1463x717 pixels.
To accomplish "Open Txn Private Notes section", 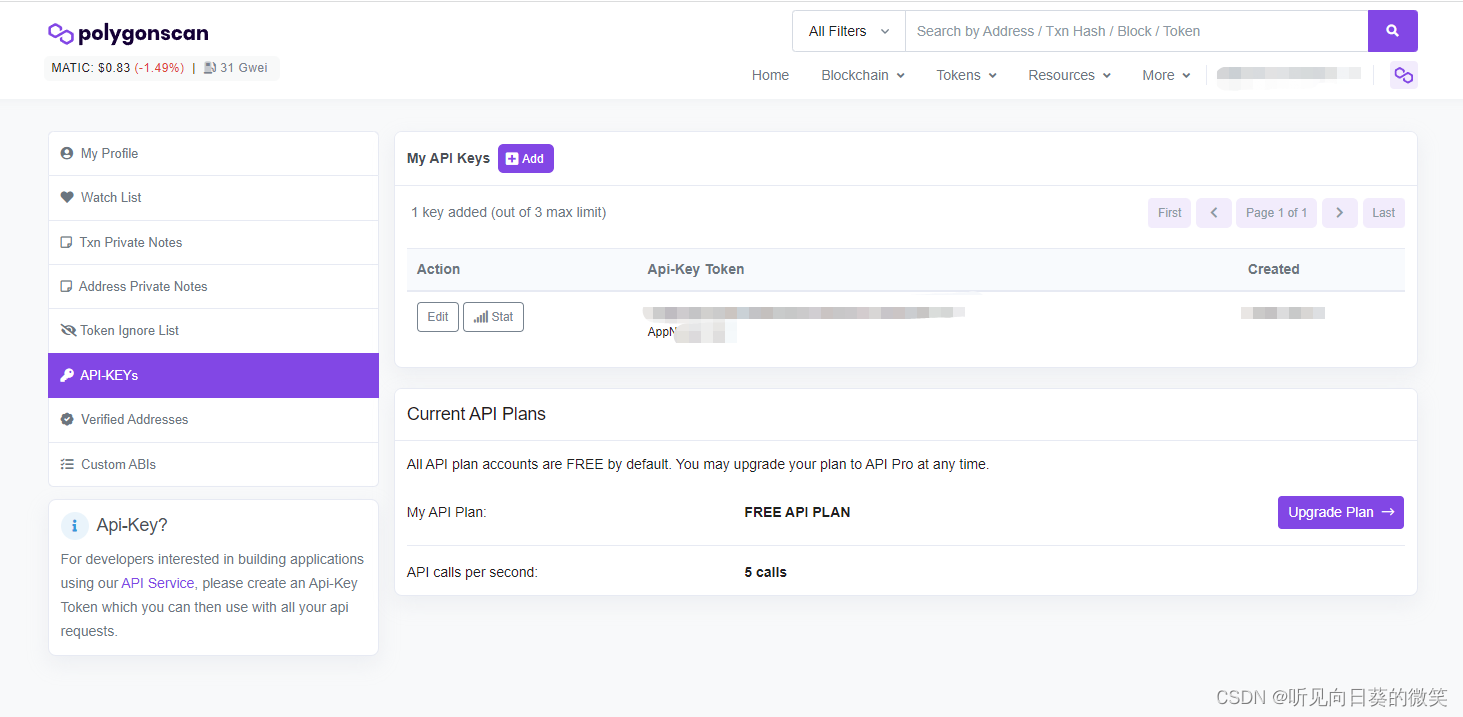I will [213, 242].
